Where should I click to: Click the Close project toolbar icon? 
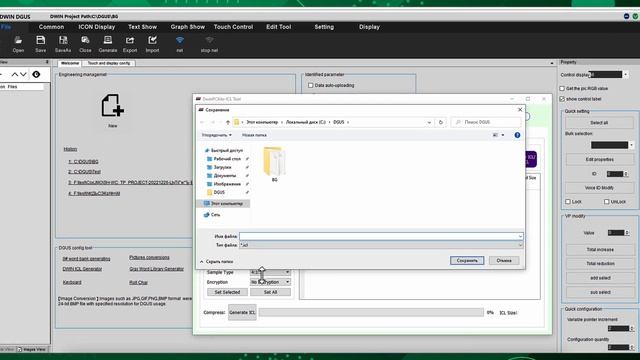(x=85, y=40)
